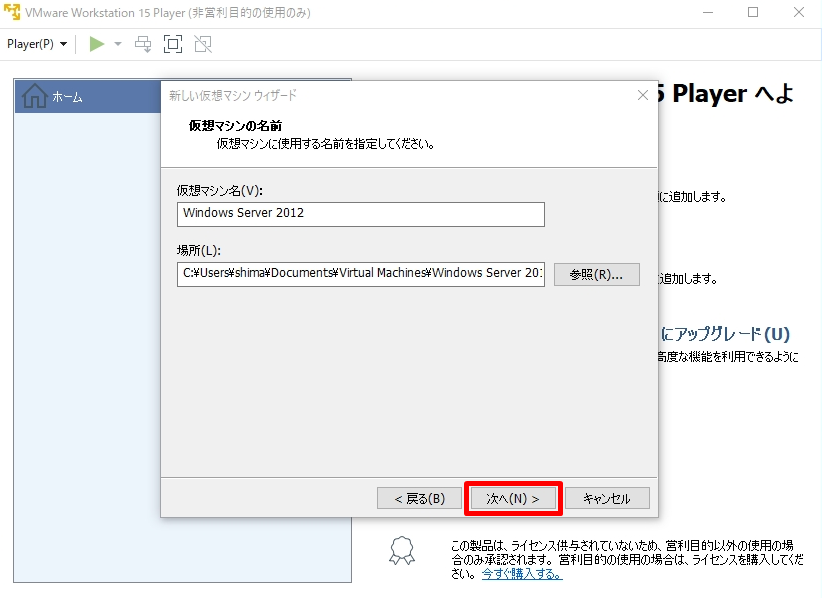Open the 今すぐ購入する purchase link
The image size is (822, 598).
(522, 574)
